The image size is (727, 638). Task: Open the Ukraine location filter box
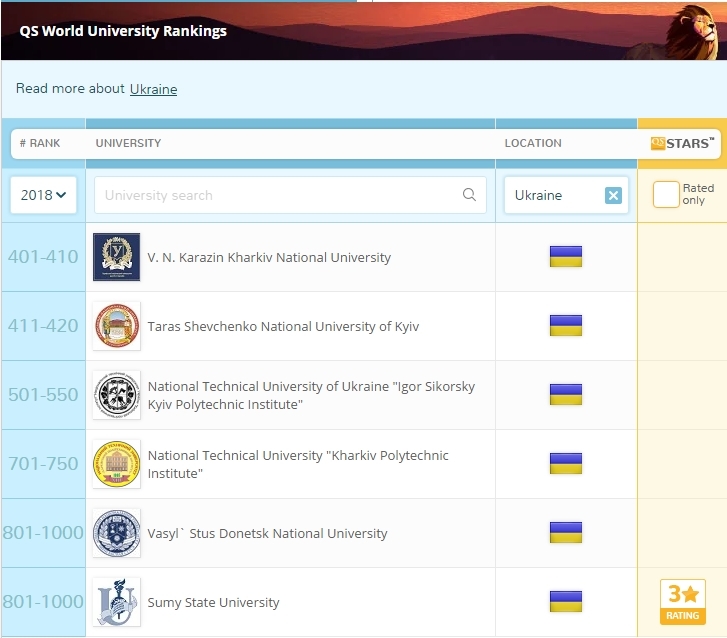(x=566, y=195)
